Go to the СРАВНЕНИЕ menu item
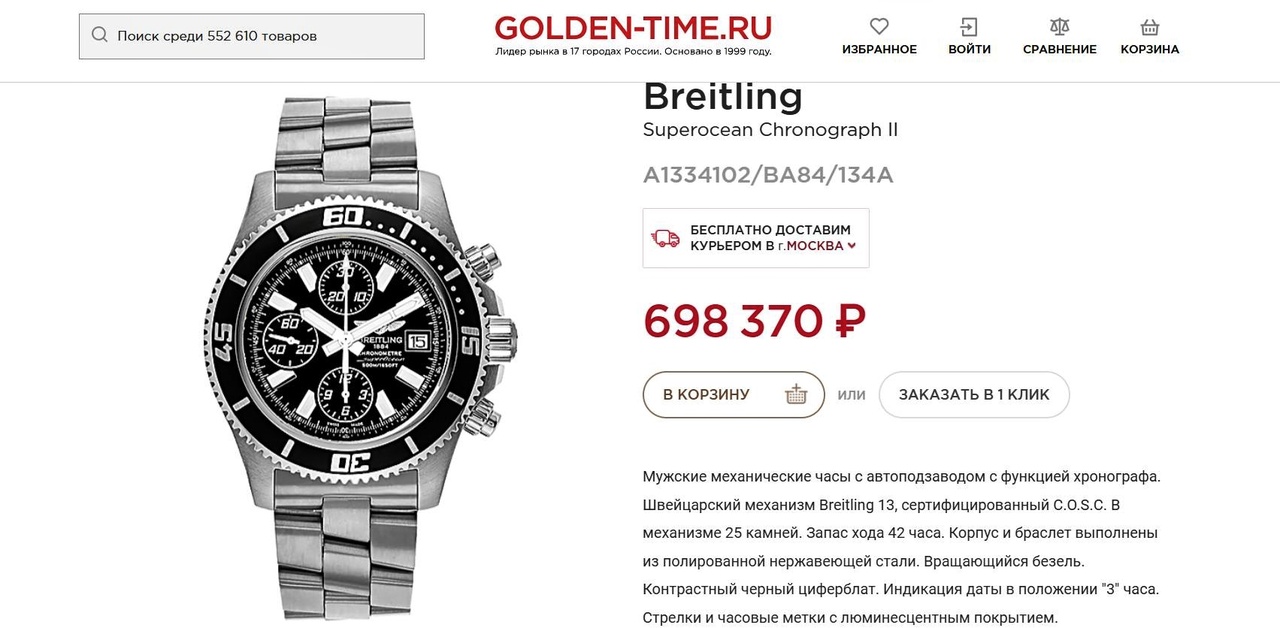 (x=1059, y=49)
